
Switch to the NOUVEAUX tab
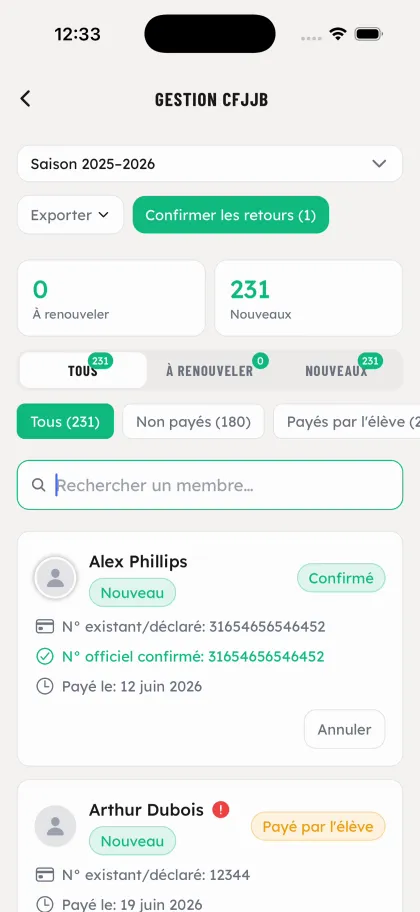point(336,370)
